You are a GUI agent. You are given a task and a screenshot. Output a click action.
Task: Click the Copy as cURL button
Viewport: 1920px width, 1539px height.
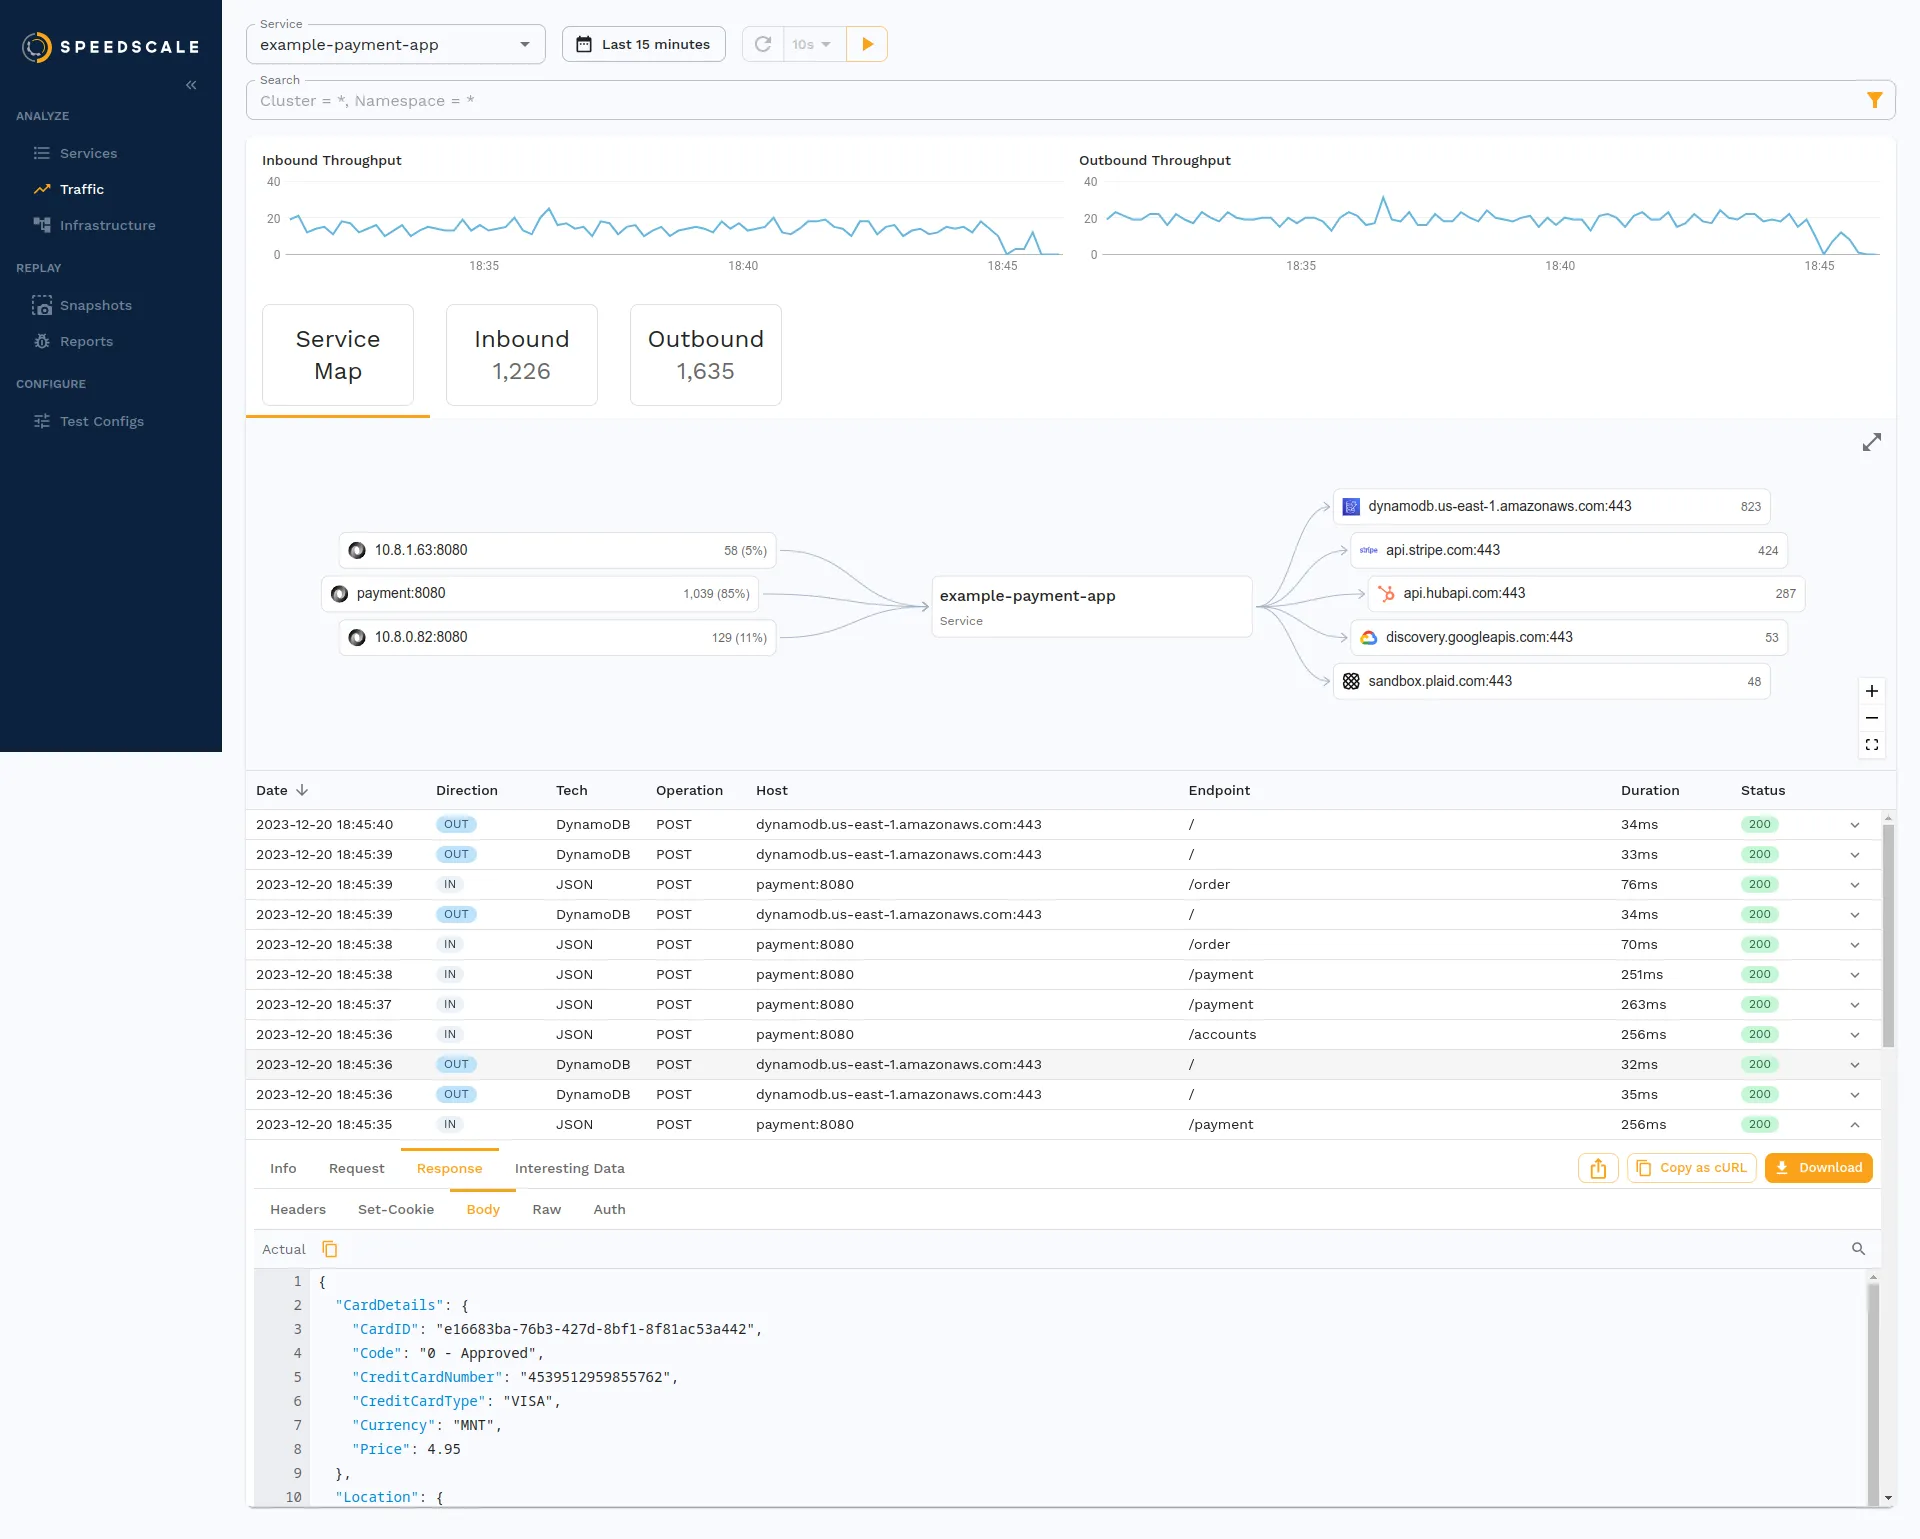pyautogui.click(x=1691, y=1167)
